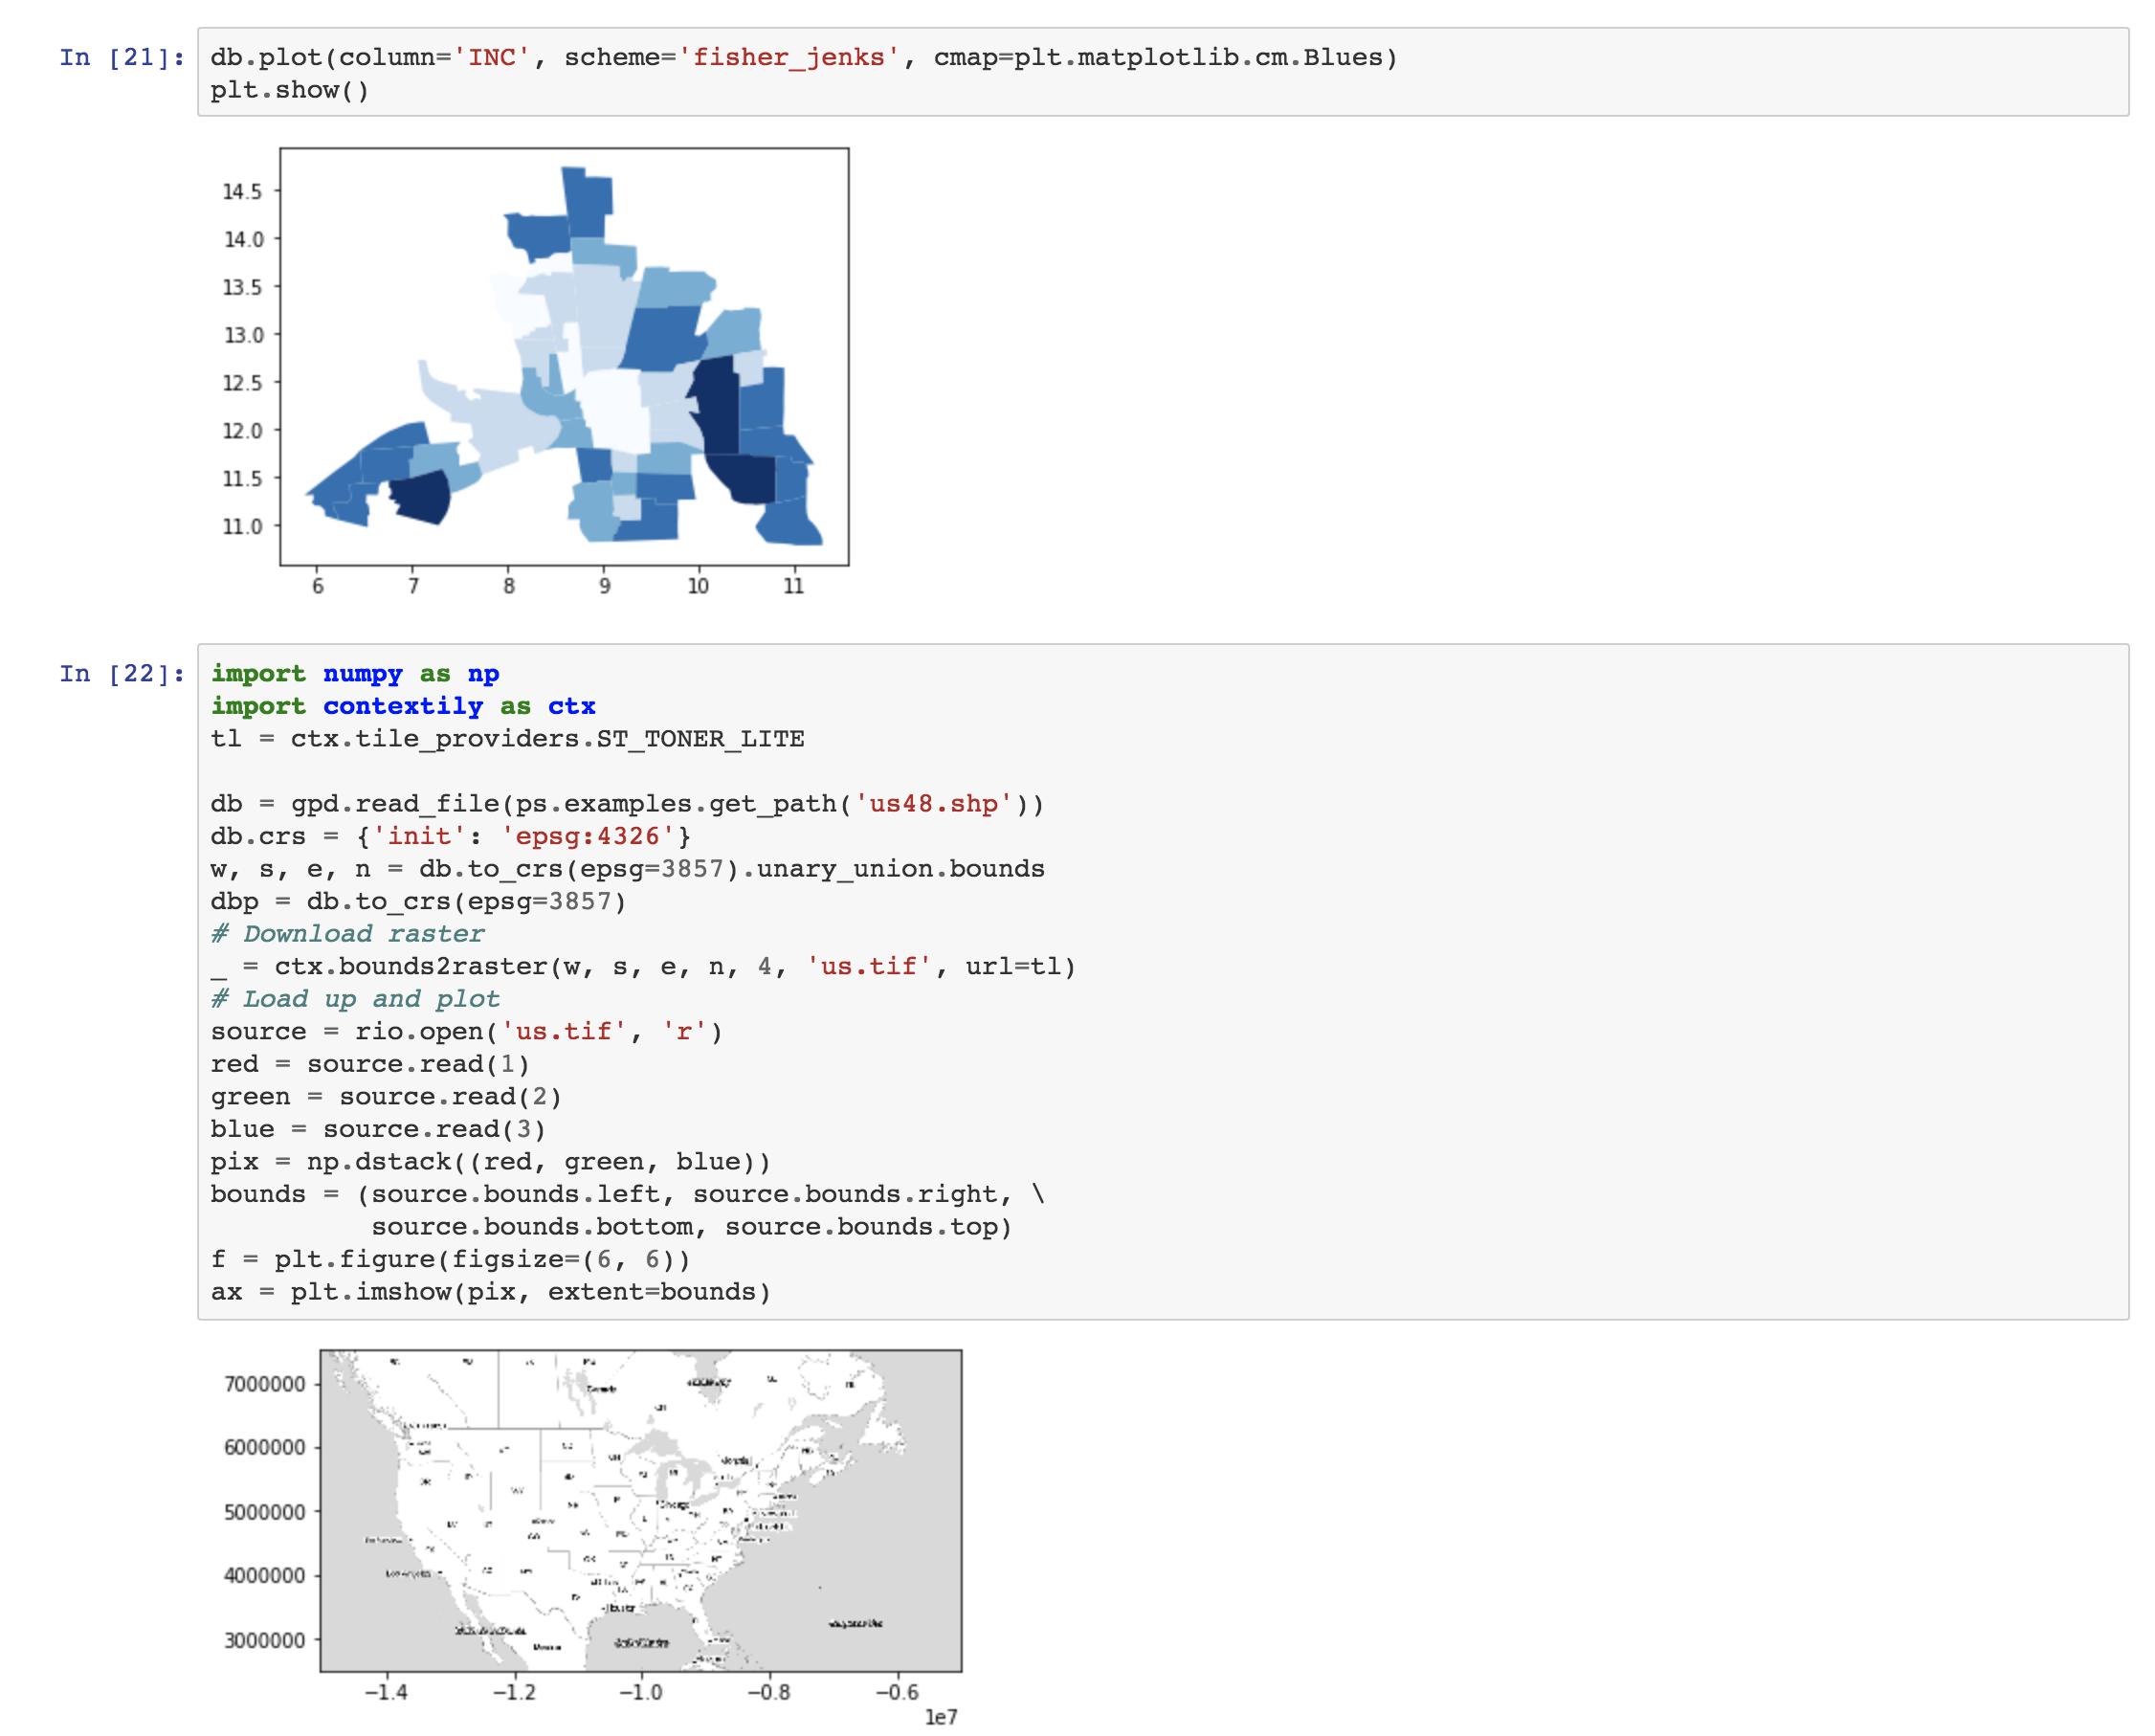The height and width of the screenshot is (1736, 2155).
Task: Click the In [22] cell prompt
Action: tap(122, 674)
